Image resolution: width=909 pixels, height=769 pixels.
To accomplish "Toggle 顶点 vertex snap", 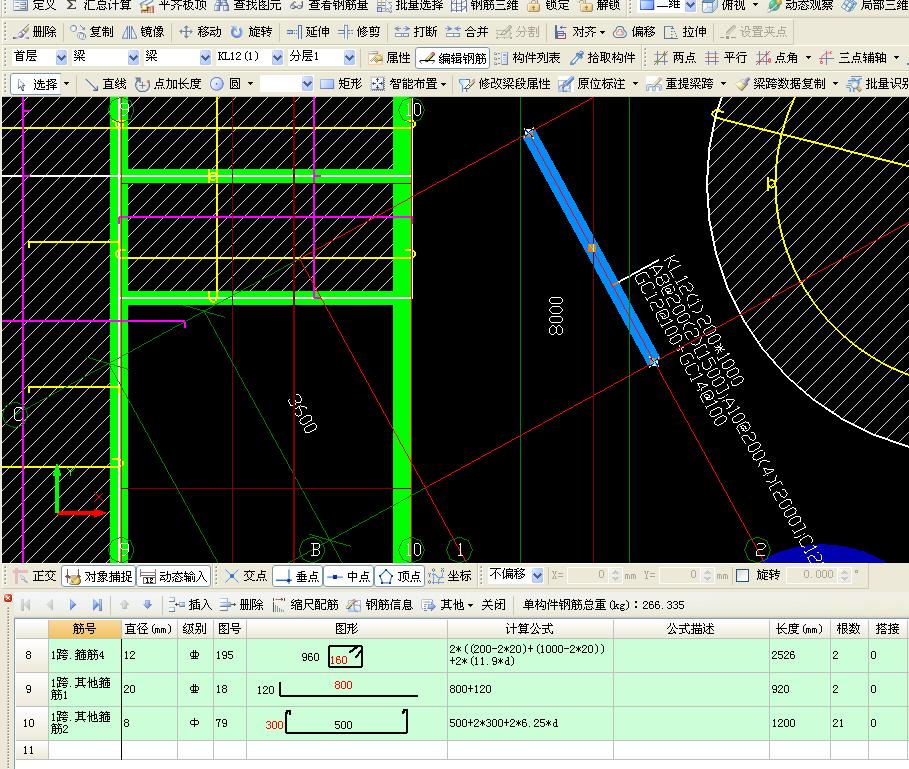I will coord(399,576).
